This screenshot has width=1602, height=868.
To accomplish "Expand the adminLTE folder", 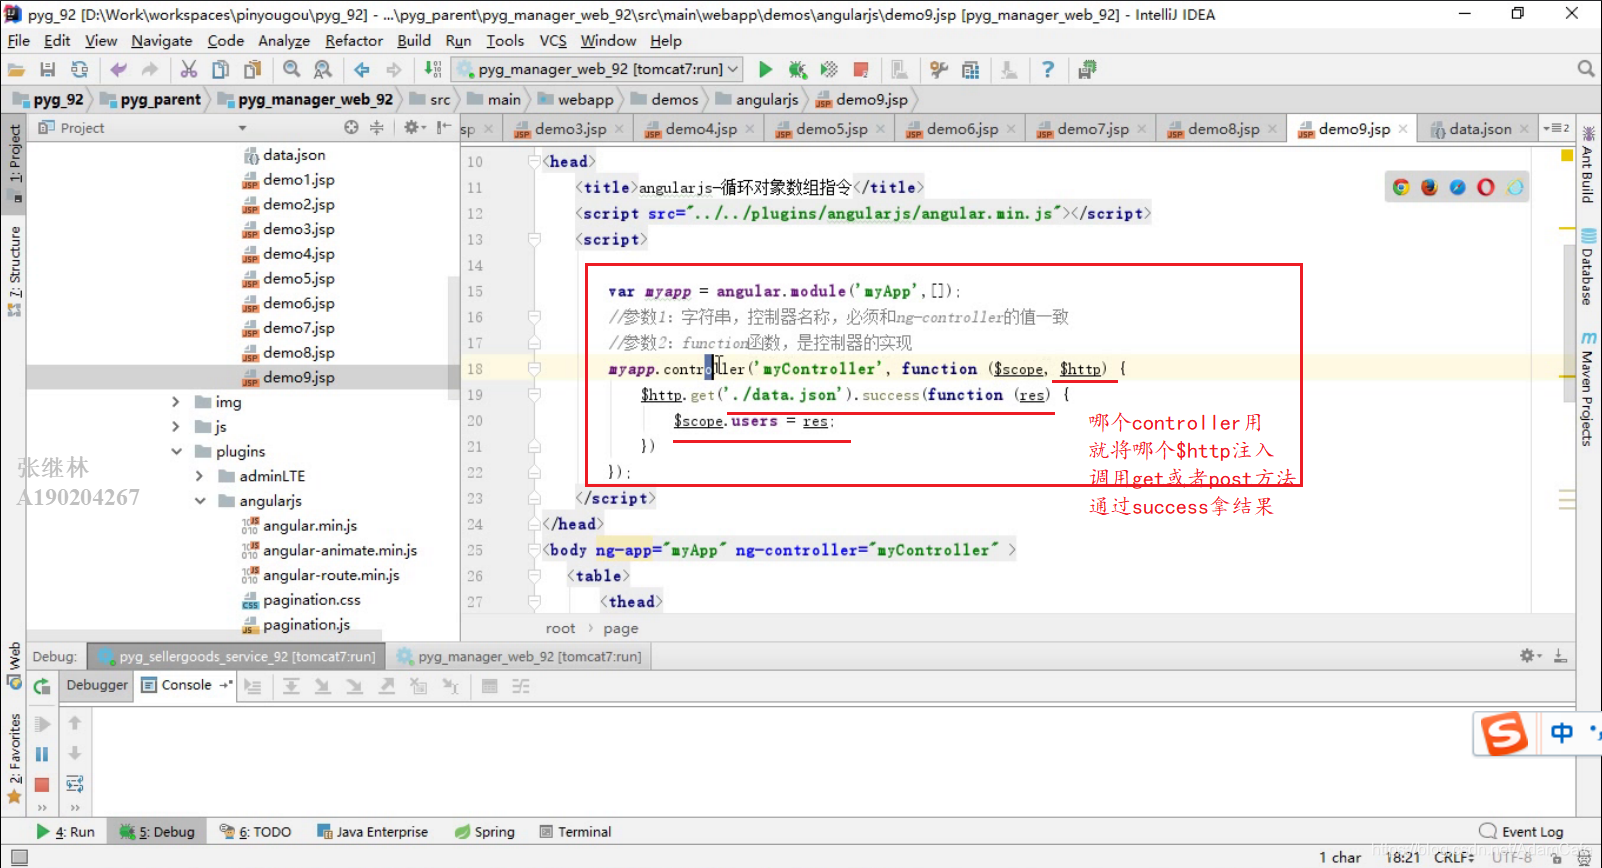I will tap(200, 476).
